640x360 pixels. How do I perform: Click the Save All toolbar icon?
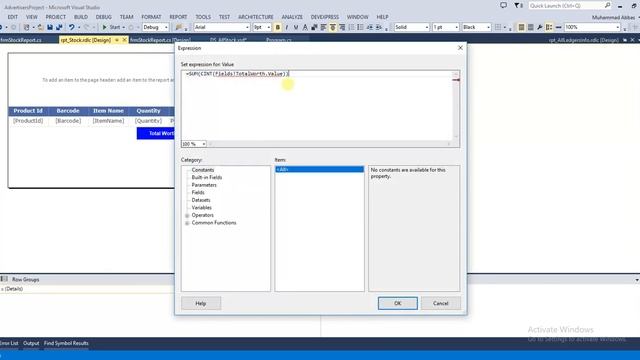(x=59, y=27)
